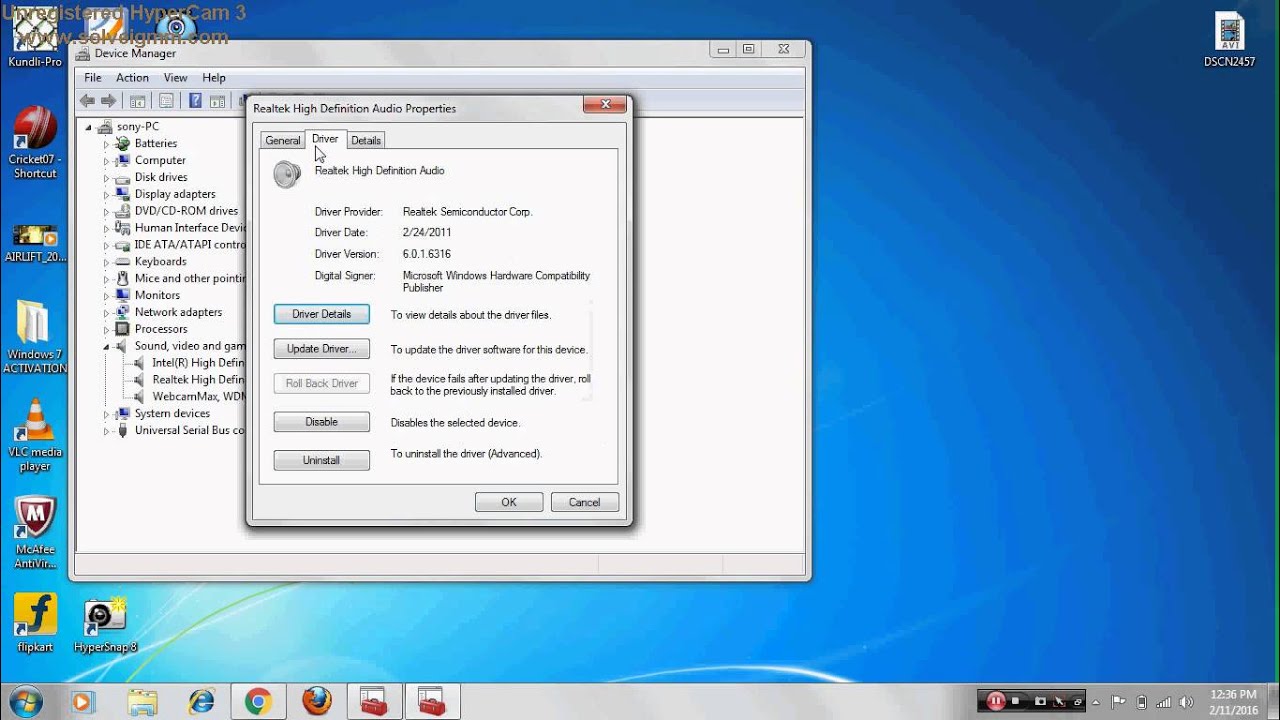The image size is (1280, 720).
Task: Click the HyperCam pause recording button
Action: (x=995, y=701)
